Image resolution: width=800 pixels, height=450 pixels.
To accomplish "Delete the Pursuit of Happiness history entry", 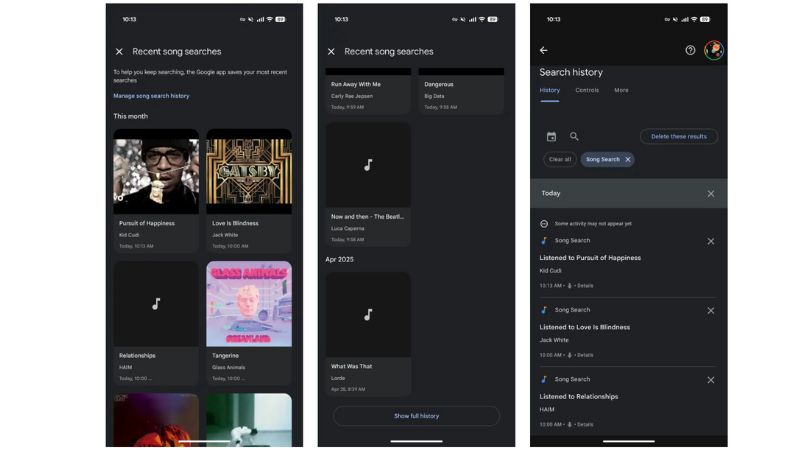I will click(711, 241).
